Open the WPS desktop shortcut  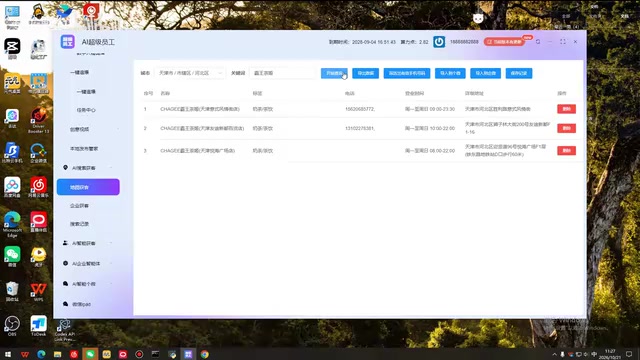tap(38, 292)
